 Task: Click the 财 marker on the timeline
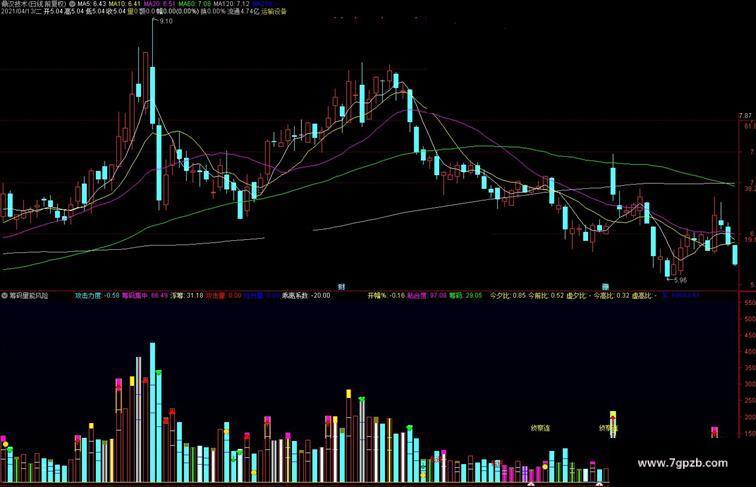click(x=341, y=286)
